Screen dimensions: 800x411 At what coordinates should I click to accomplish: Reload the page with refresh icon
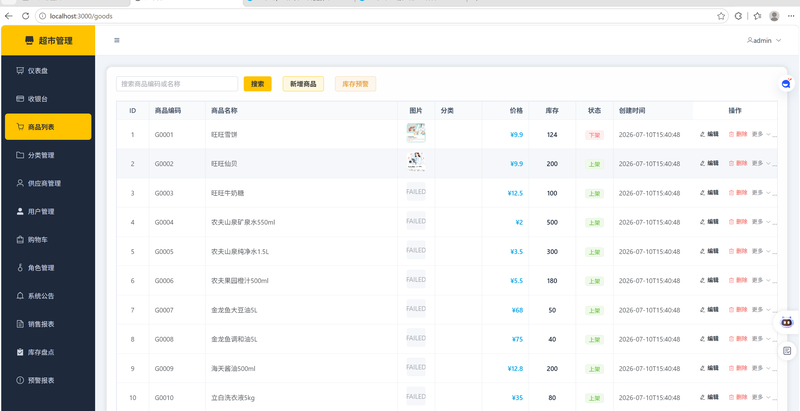tap(25, 16)
